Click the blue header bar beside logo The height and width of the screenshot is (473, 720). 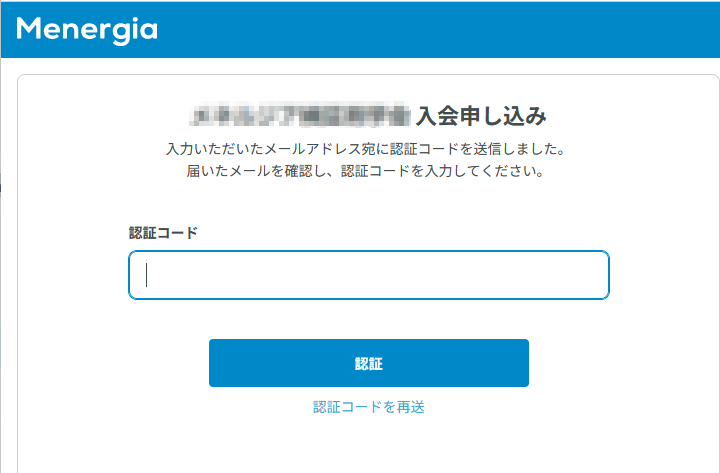coord(436,30)
